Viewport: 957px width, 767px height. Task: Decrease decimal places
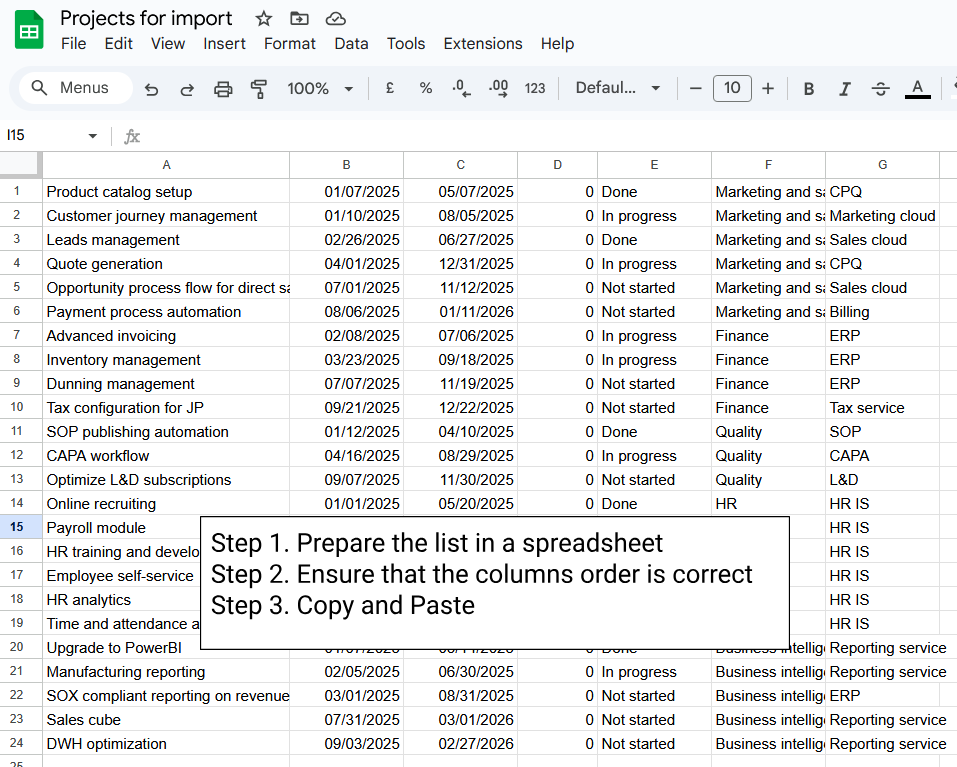click(x=461, y=88)
